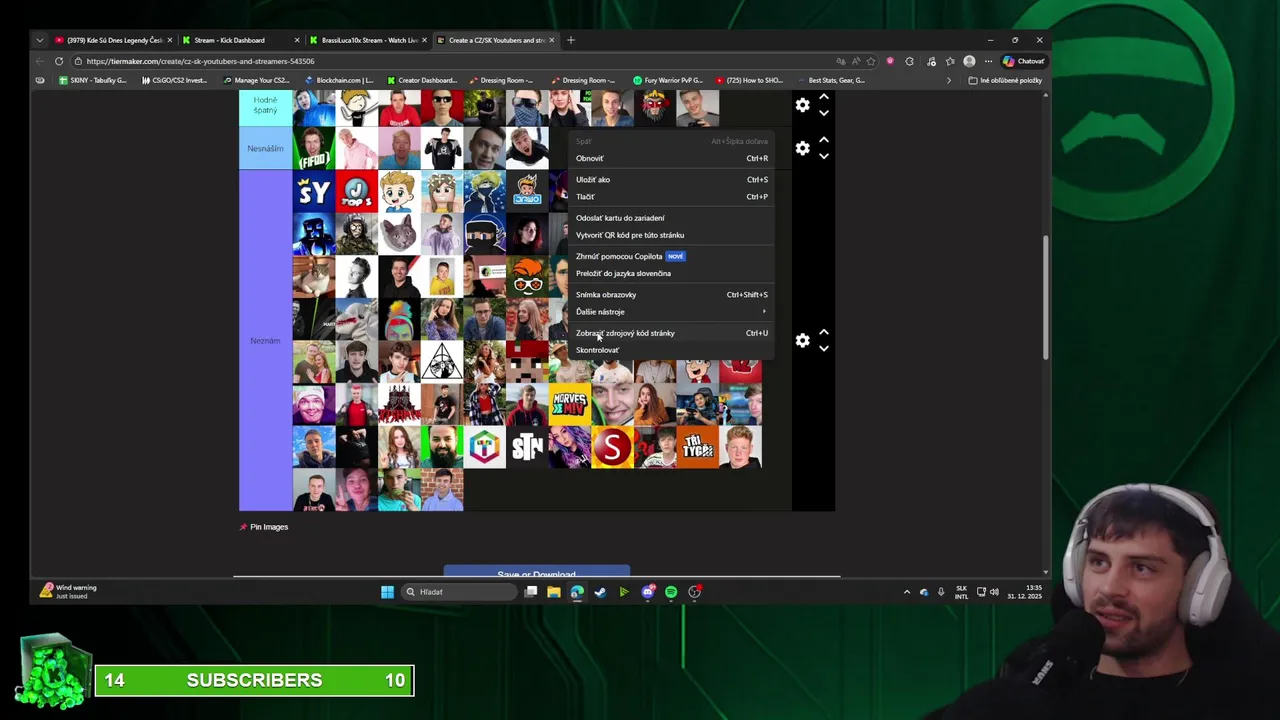Click the Hľadať taskbar search box
1280x720 pixels.
click(x=460, y=592)
